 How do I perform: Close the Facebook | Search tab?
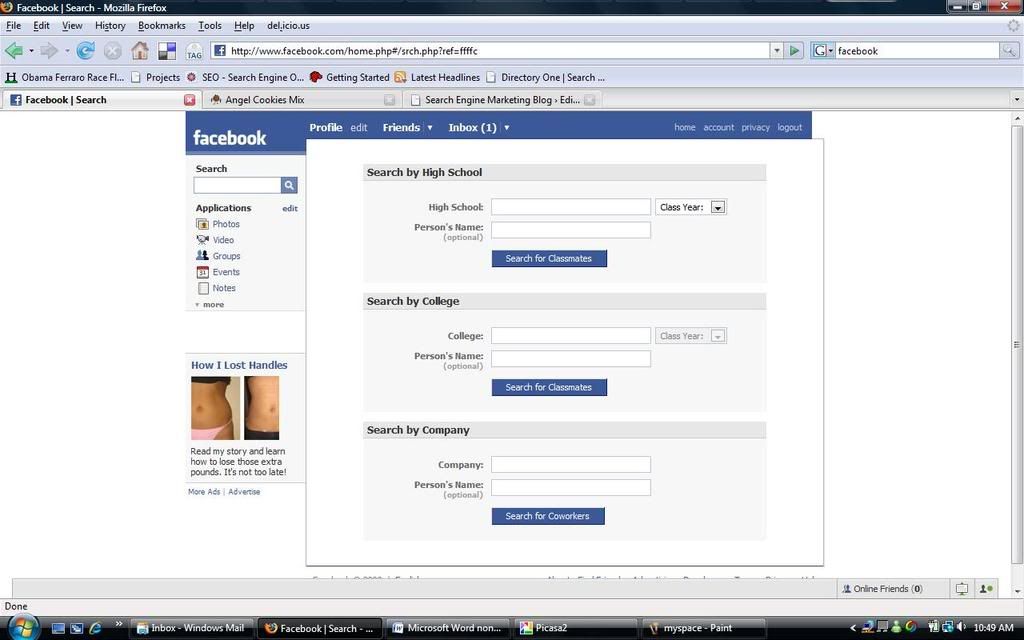pyautogui.click(x=189, y=100)
